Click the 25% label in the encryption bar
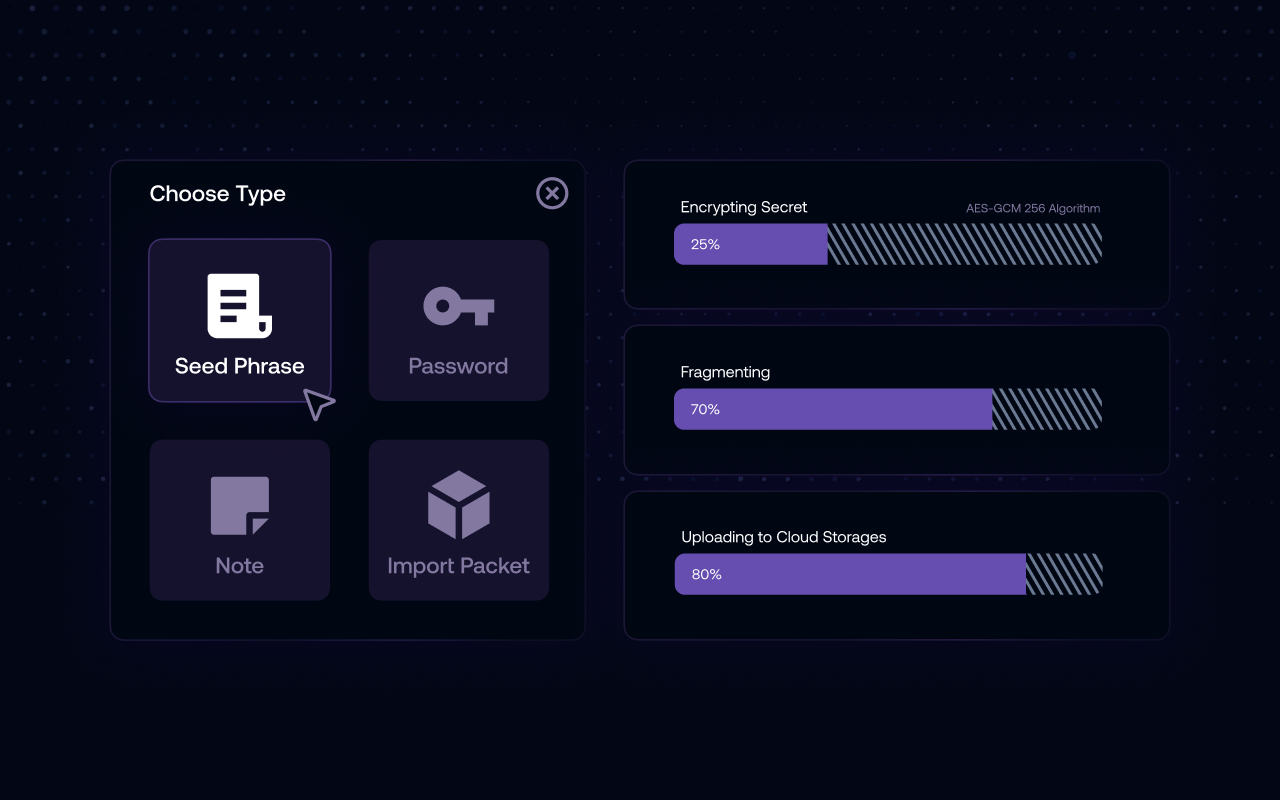The height and width of the screenshot is (800, 1280). pos(705,243)
